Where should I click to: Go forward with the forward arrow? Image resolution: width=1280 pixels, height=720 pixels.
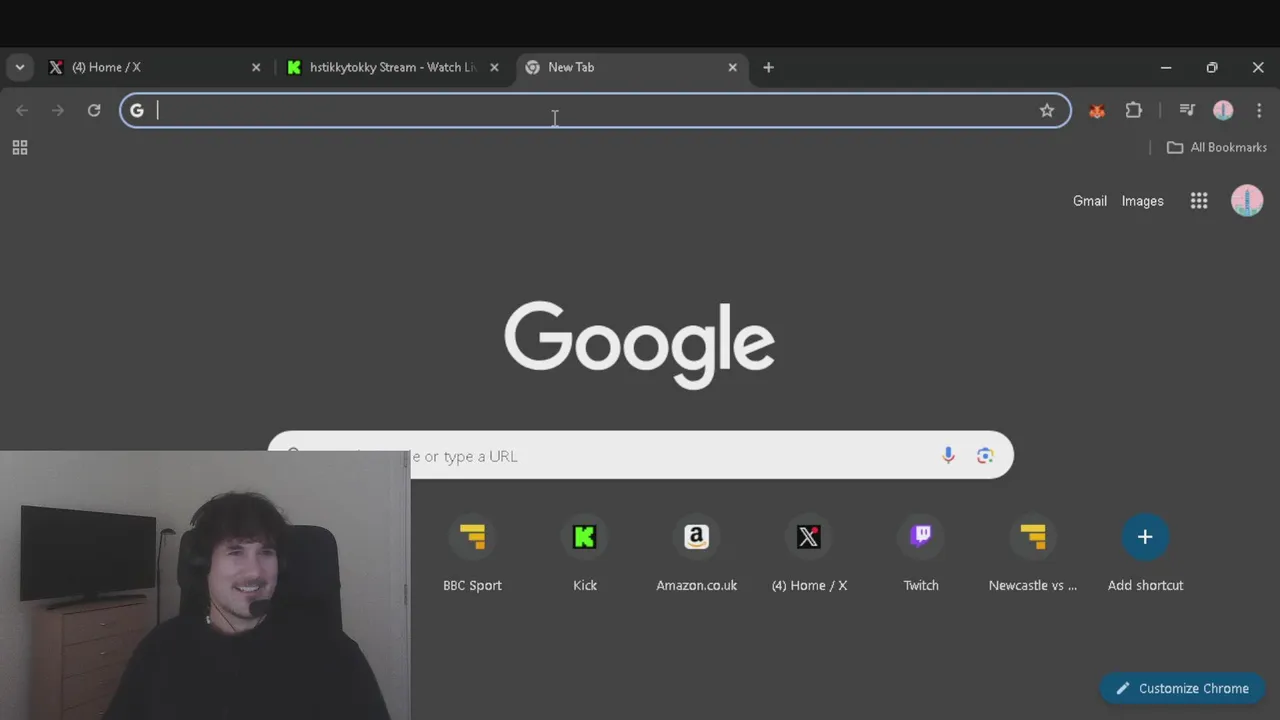tap(58, 110)
